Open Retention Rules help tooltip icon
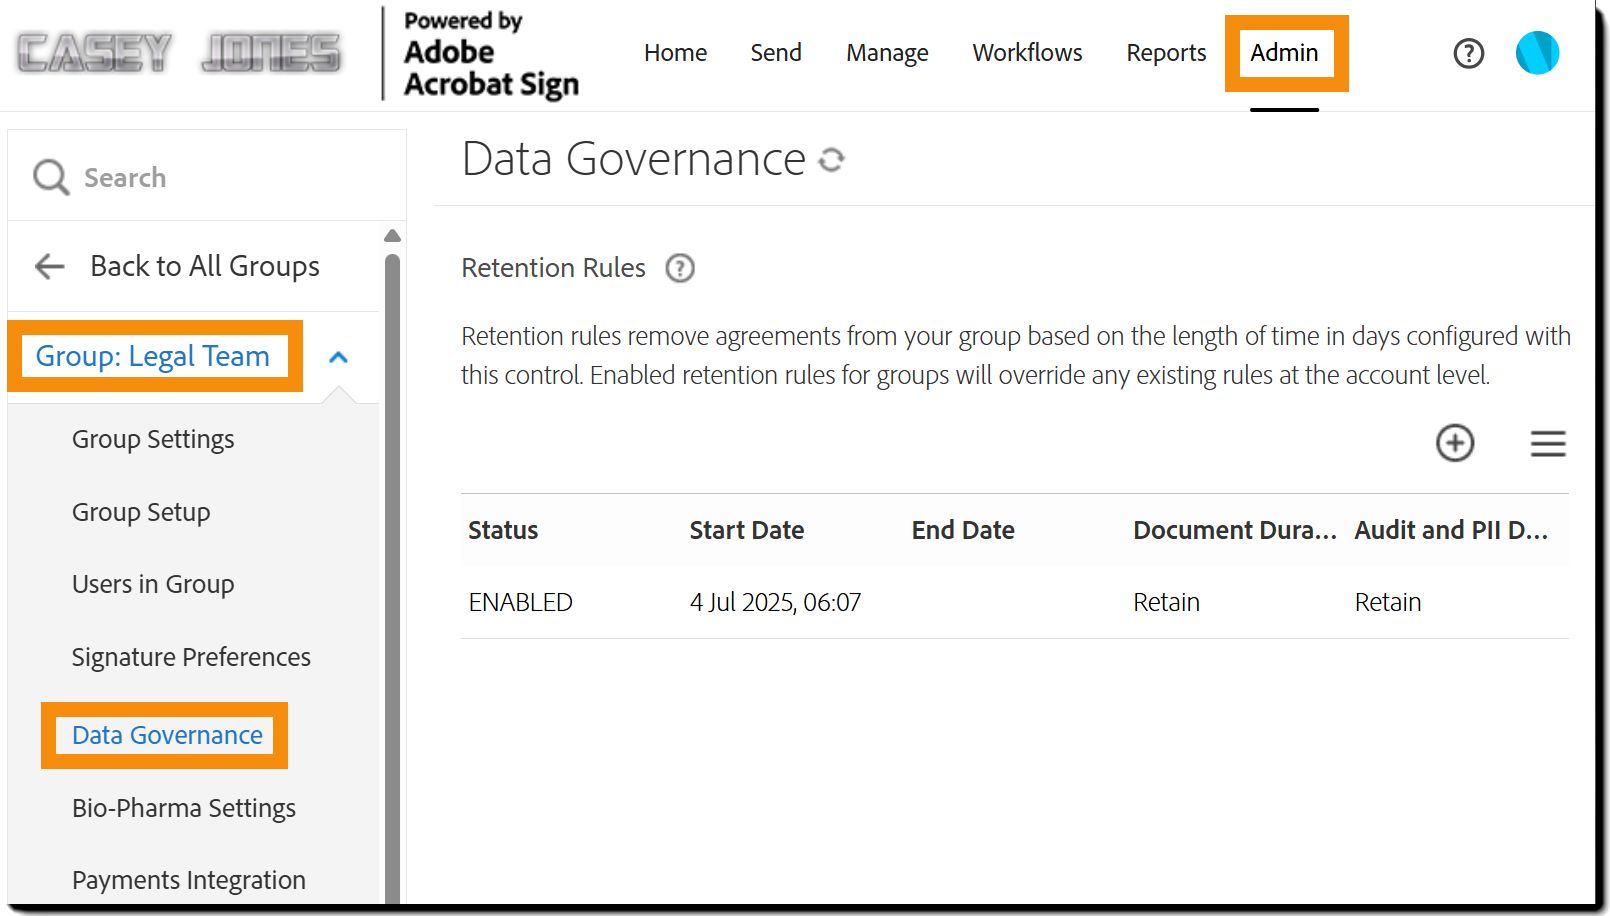 pyautogui.click(x=680, y=268)
